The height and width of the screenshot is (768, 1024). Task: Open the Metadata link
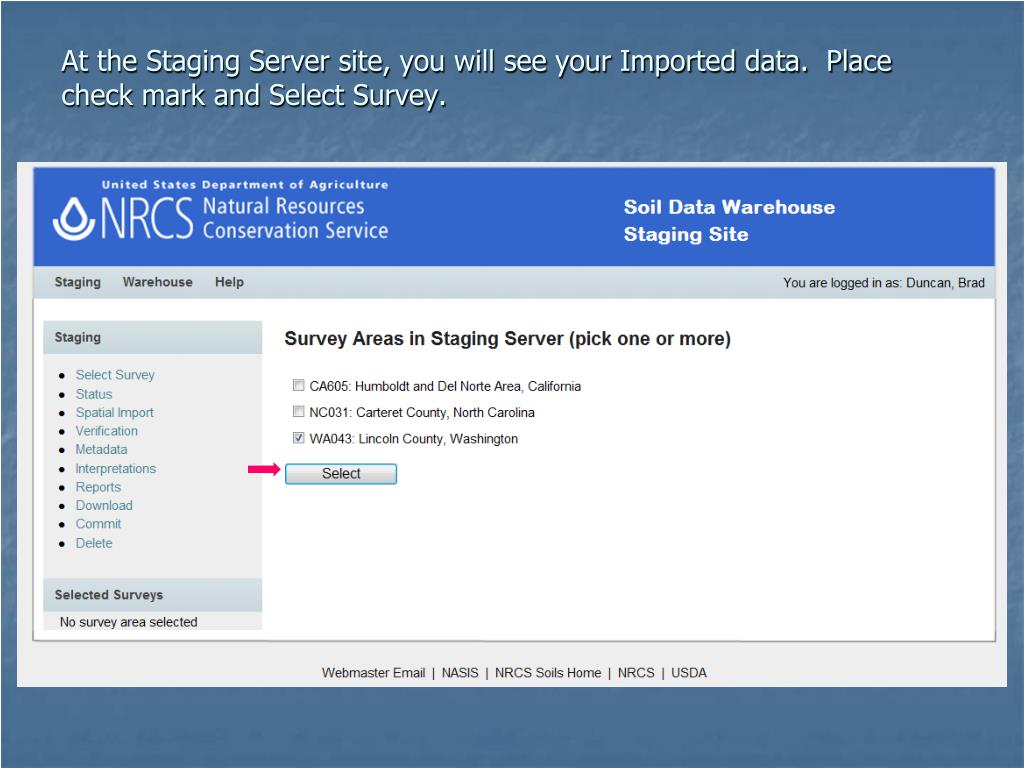point(101,449)
